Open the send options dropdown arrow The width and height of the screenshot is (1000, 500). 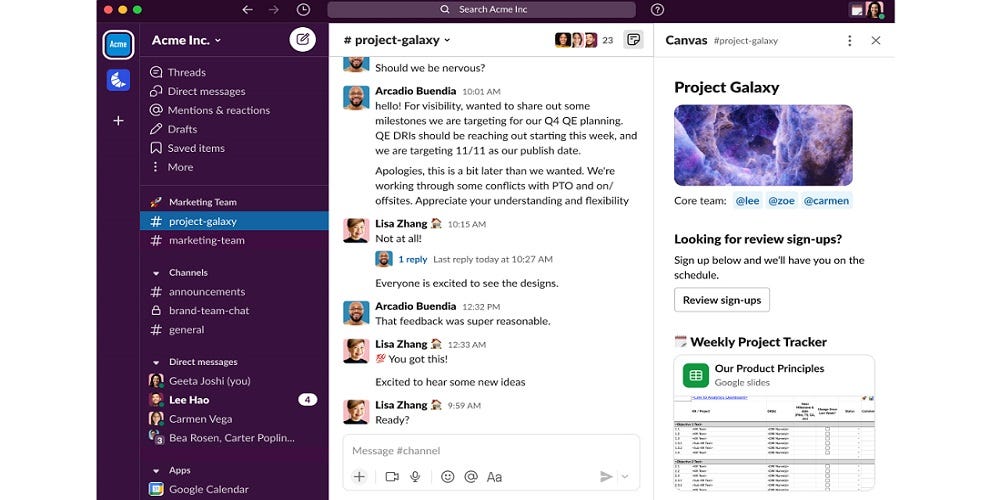tap(625, 476)
